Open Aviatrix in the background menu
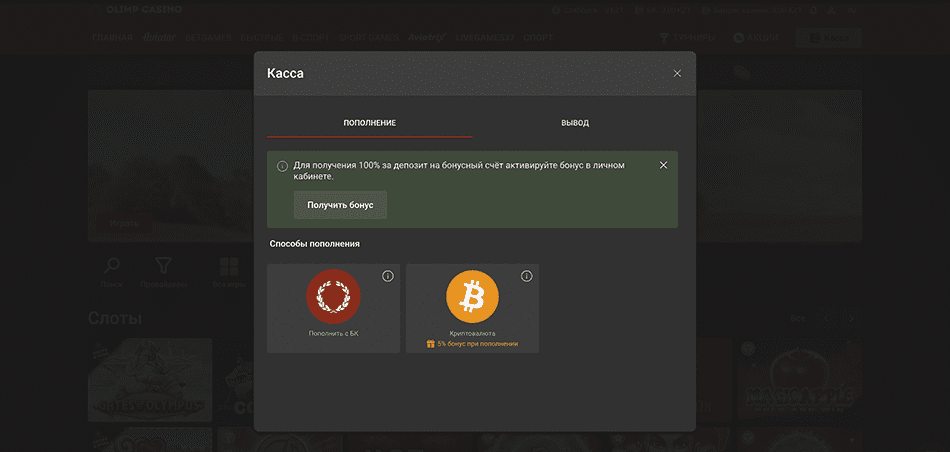 pos(427,38)
